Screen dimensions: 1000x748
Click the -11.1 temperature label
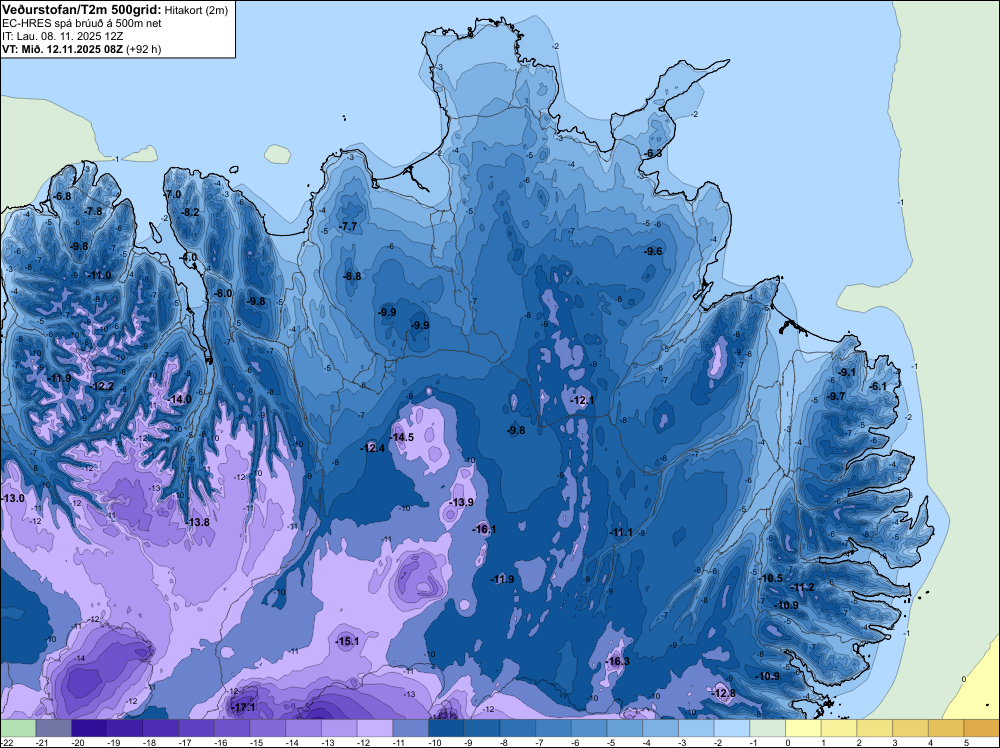coord(621,532)
